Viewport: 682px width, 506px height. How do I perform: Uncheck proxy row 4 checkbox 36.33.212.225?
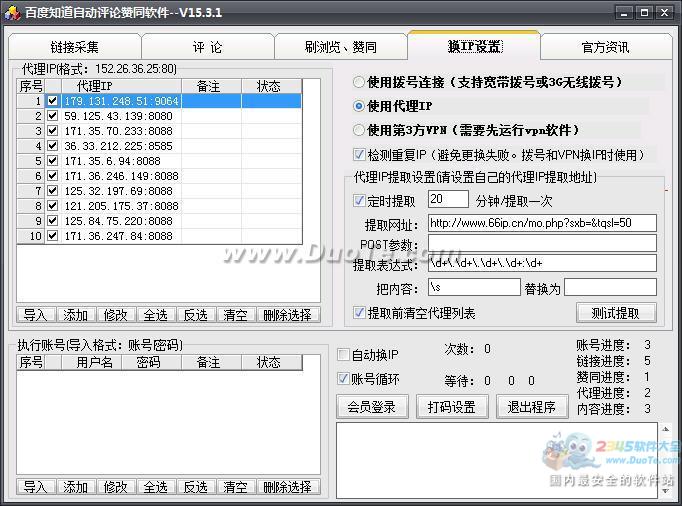pos(53,146)
